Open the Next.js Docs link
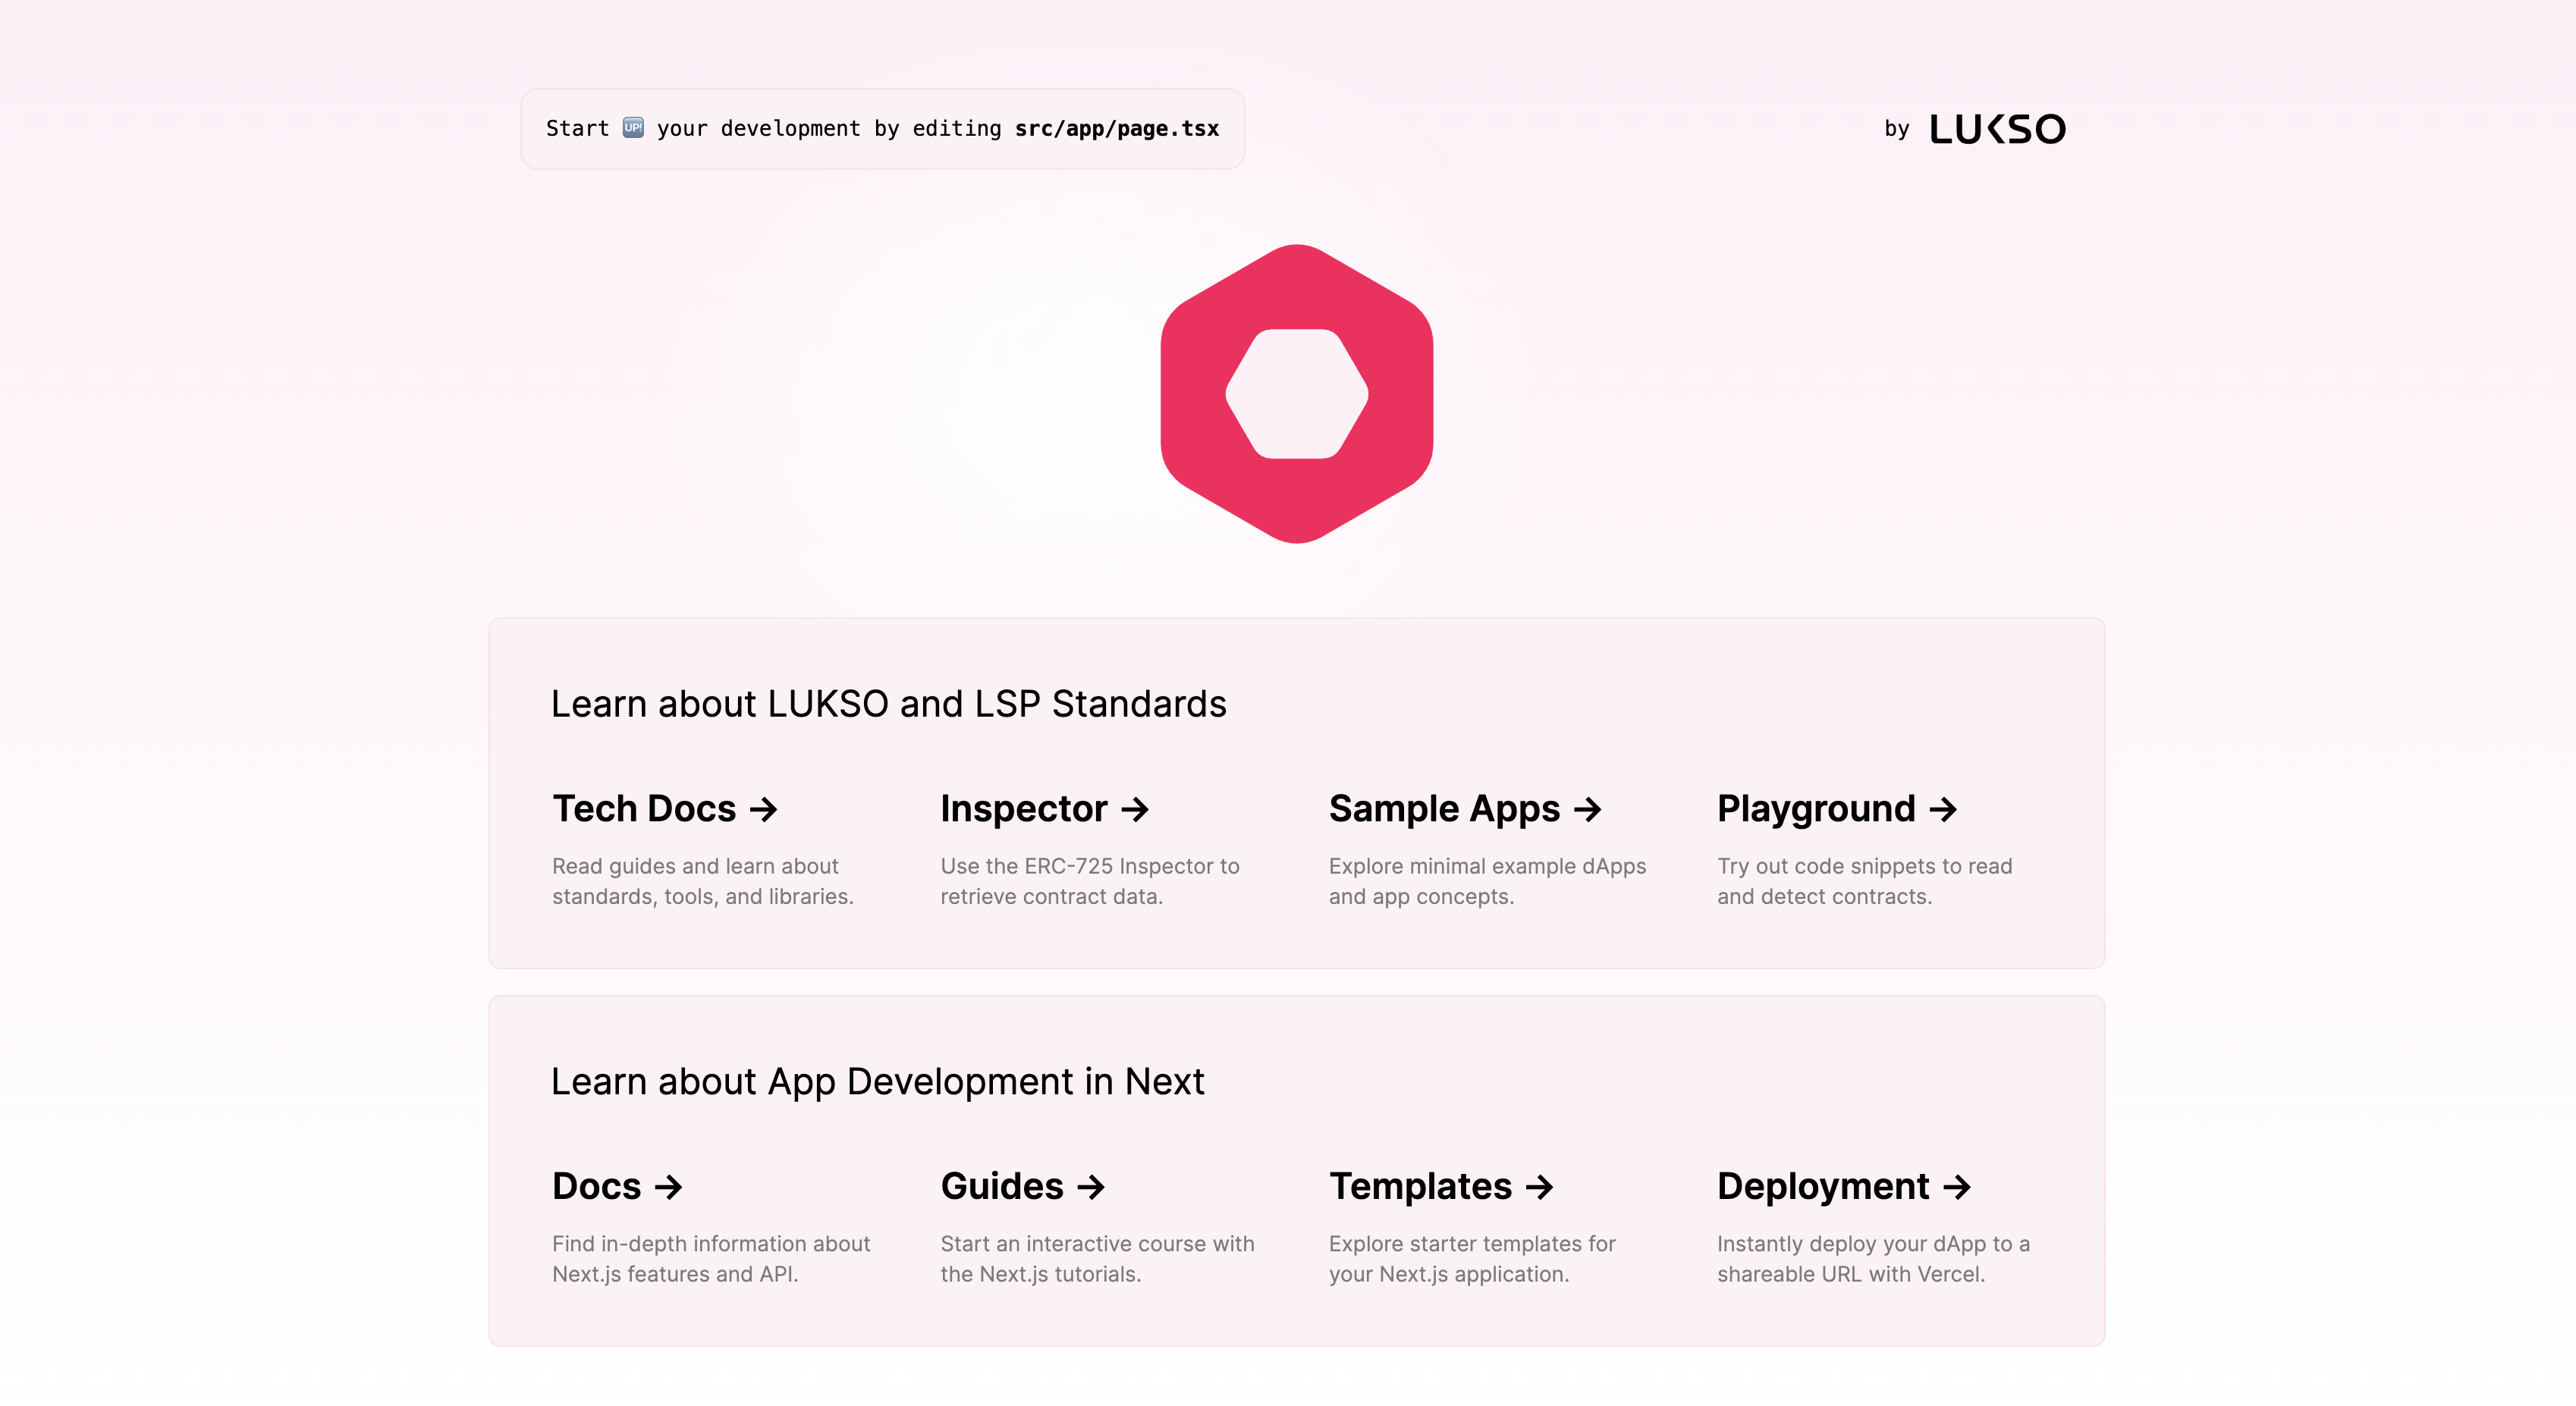The height and width of the screenshot is (1406, 2576). (x=597, y=1187)
